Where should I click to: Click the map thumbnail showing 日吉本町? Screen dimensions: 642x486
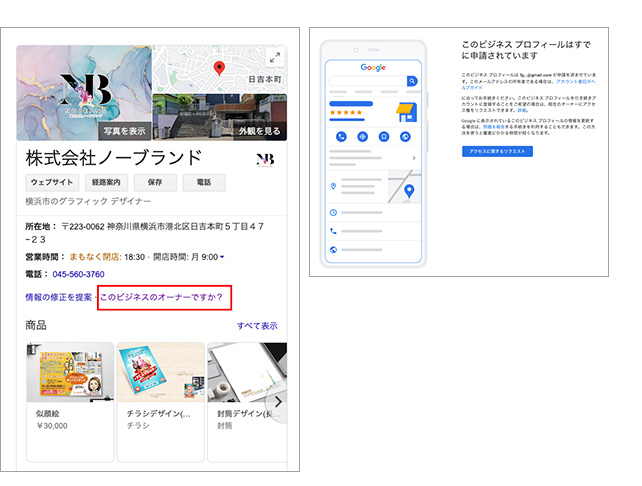(x=219, y=69)
